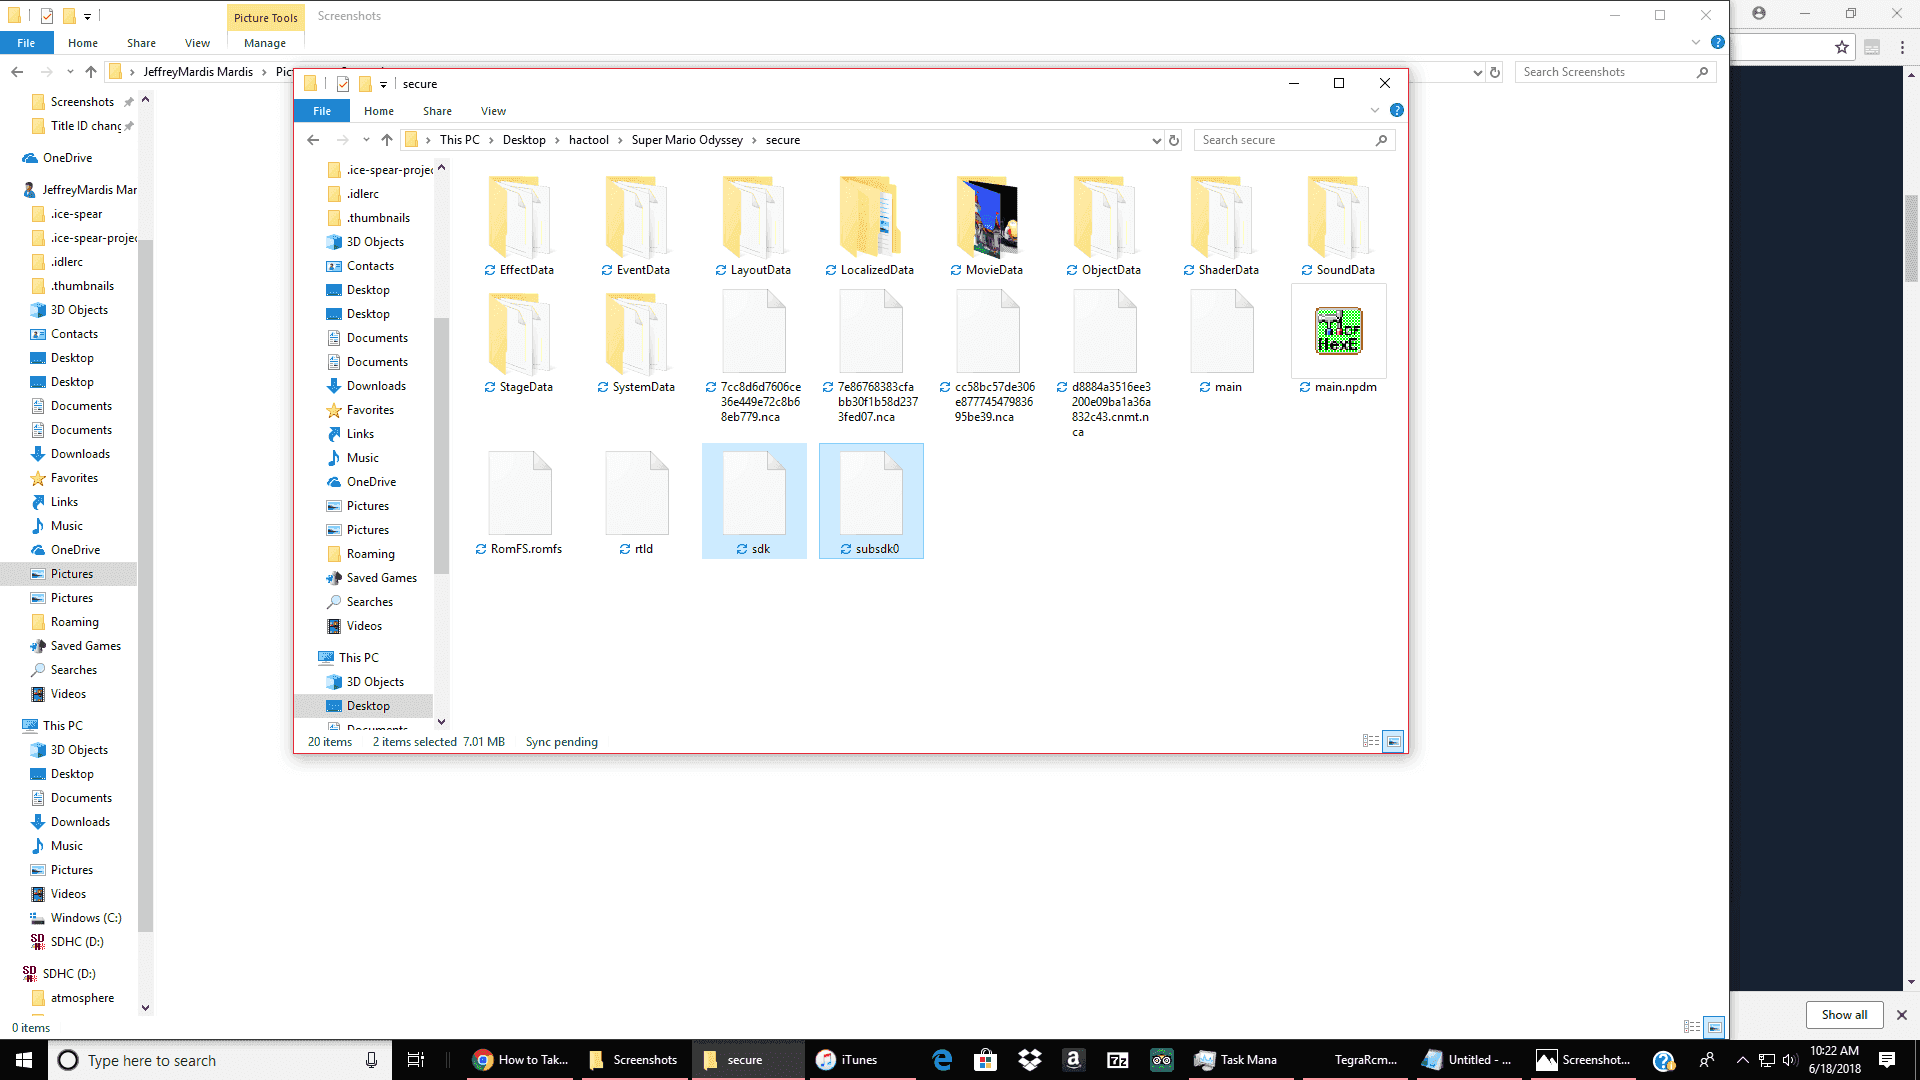Open the EffectData folder

[x=519, y=226]
